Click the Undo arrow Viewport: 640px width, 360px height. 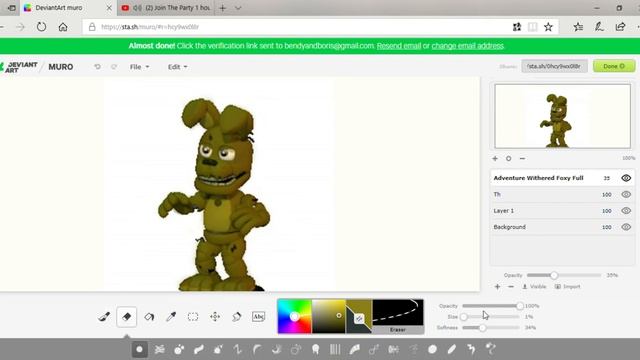pyautogui.click(x=97, y=67)
